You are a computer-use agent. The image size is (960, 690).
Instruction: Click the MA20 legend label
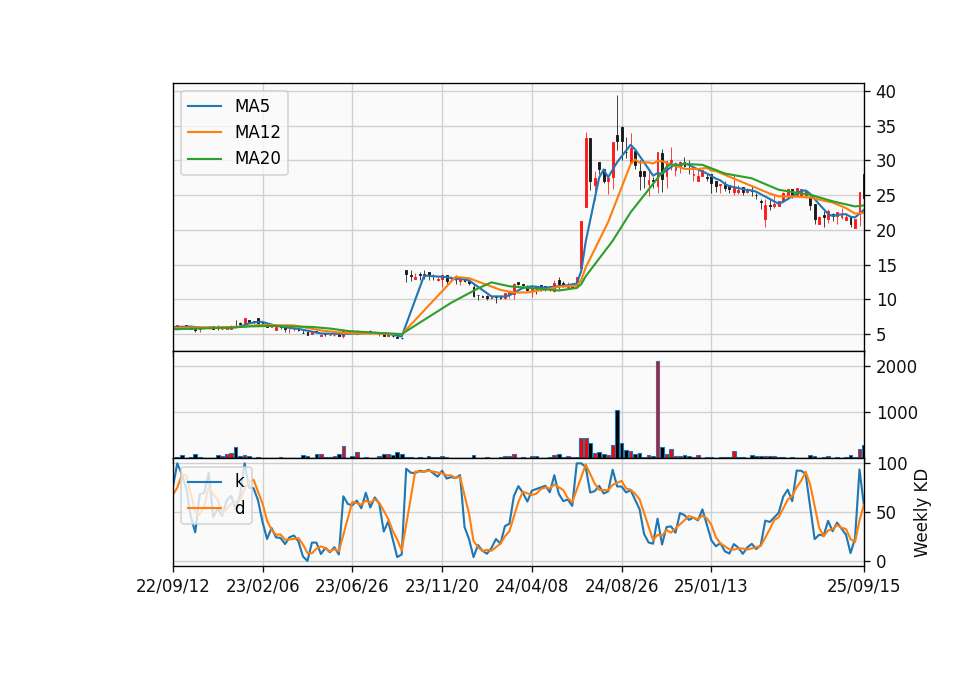[x=257, y=159]
